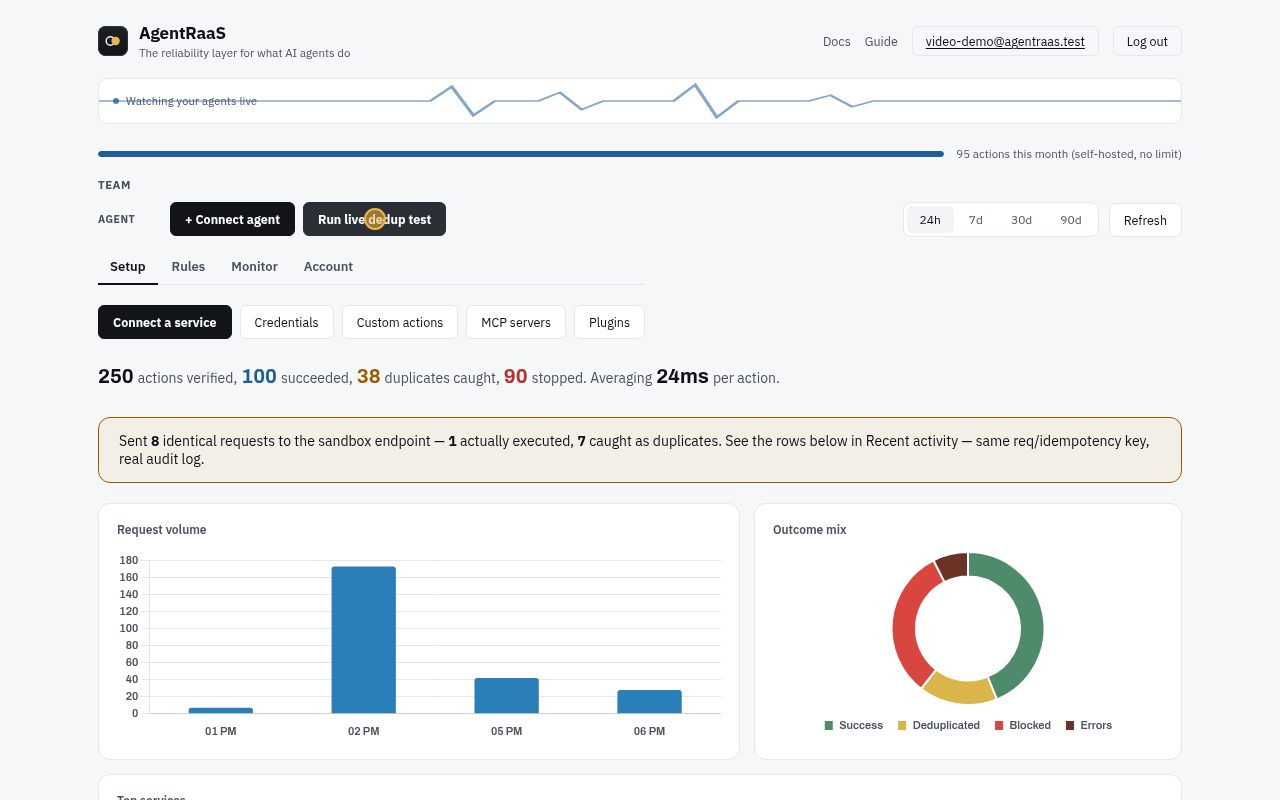Refresh the dashboard data
The image size is (1280, 800).
1145,220
